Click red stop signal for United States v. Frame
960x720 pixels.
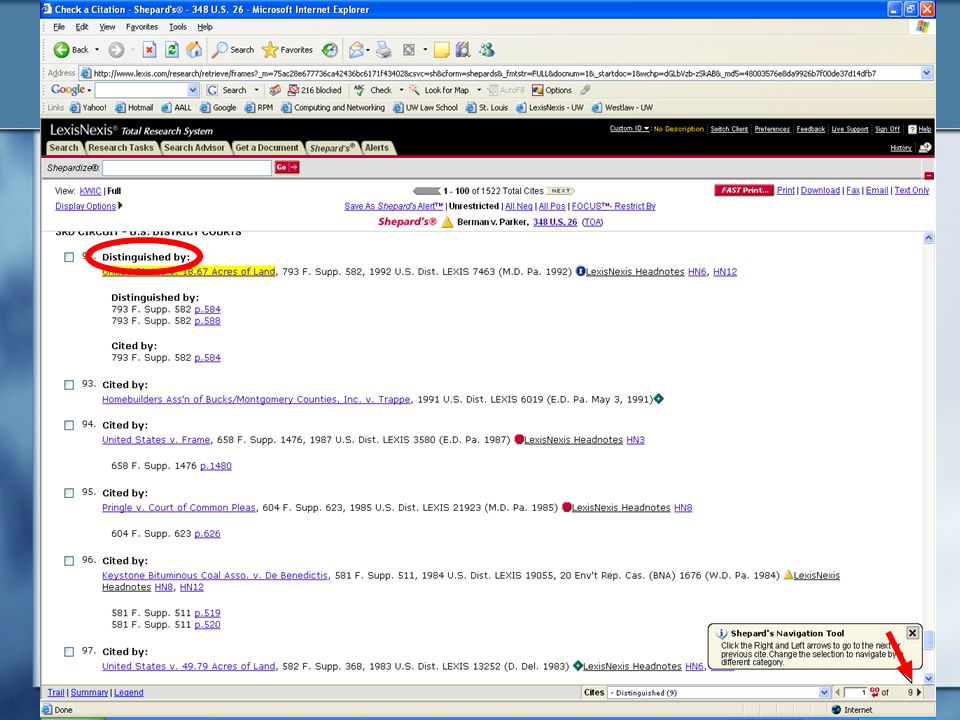pos(519,439)
